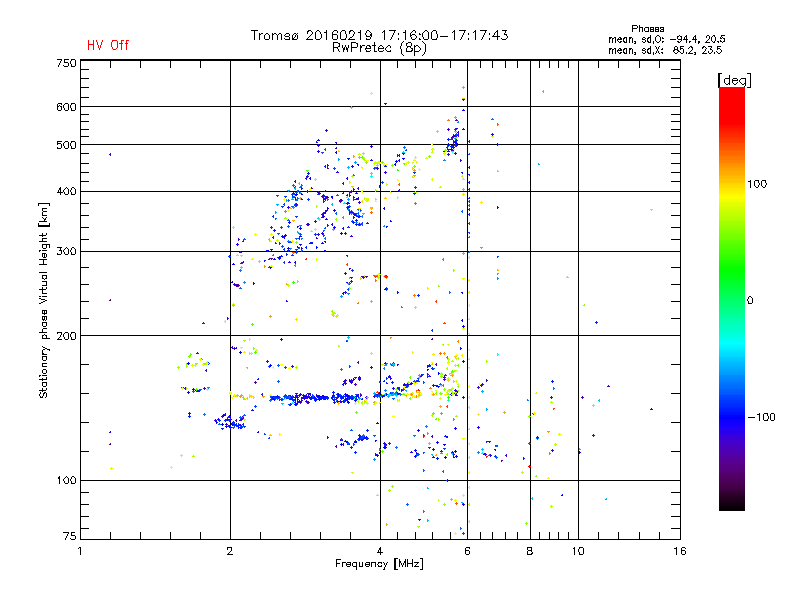
Task: Click the 6 MHz x-axis tick label
Action: tap(467, 552)
